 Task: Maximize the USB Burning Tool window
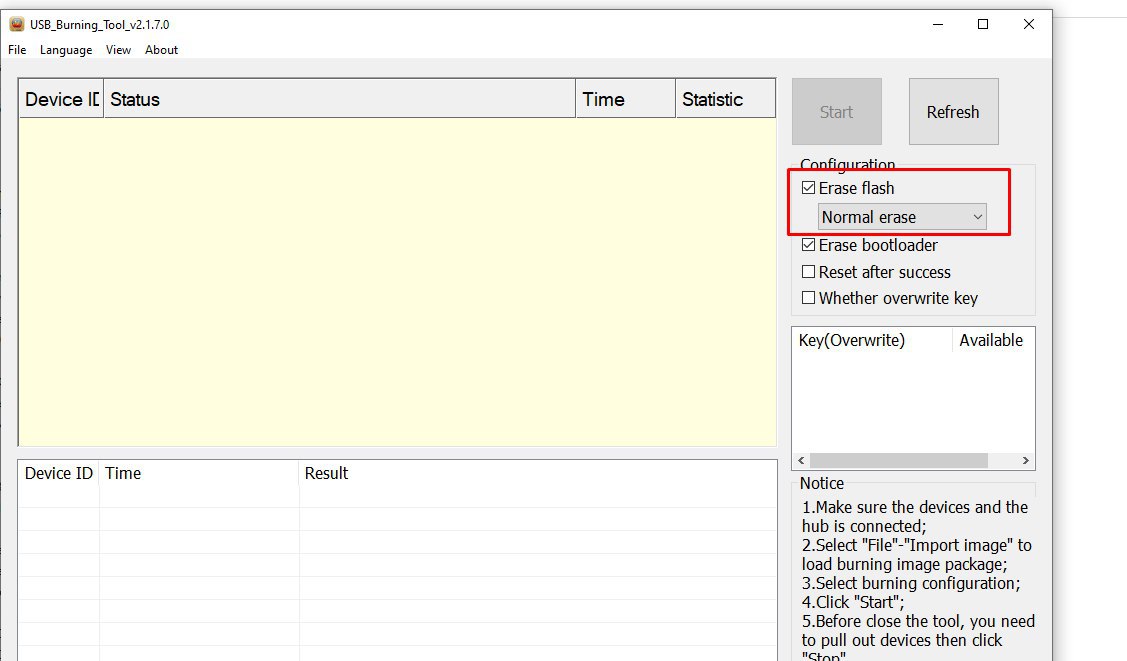click(x=983, y=24)
